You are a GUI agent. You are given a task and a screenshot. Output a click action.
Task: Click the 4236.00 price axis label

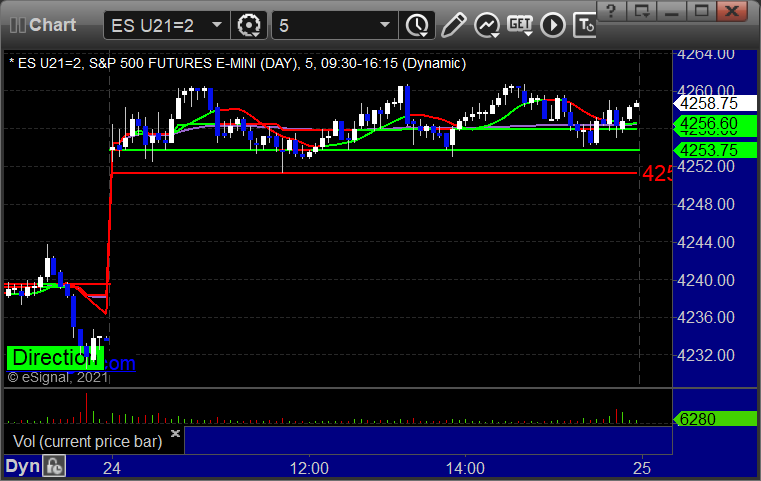click(x=706, y=317)
